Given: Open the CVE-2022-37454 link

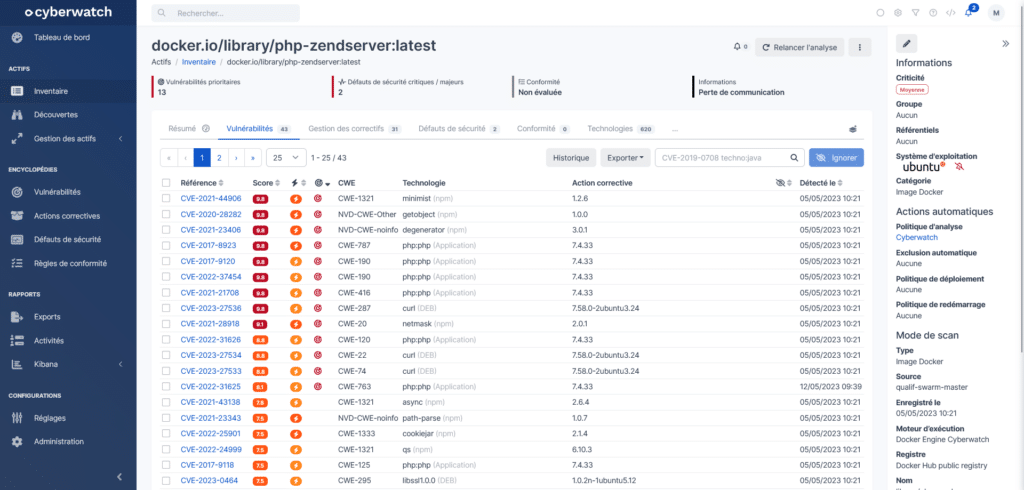Looking at the screenshot, I should pos(211,277).
